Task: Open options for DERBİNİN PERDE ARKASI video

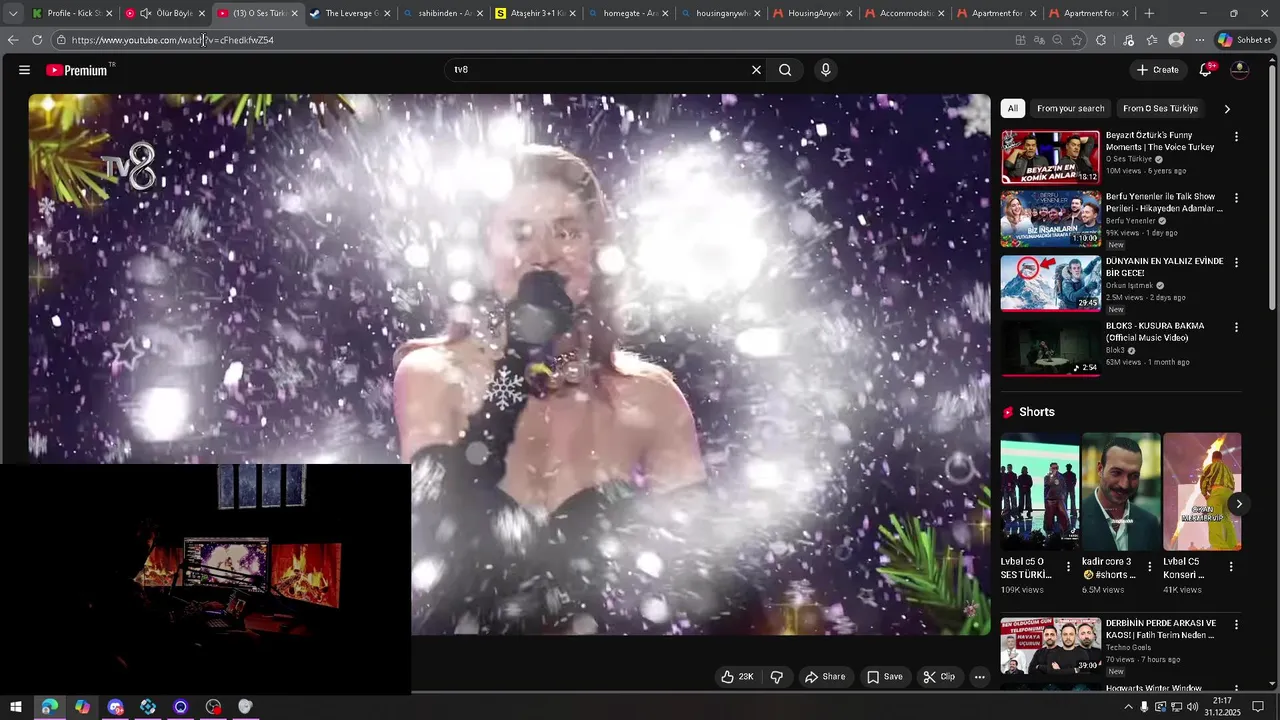Action: tap(1236, 624)
